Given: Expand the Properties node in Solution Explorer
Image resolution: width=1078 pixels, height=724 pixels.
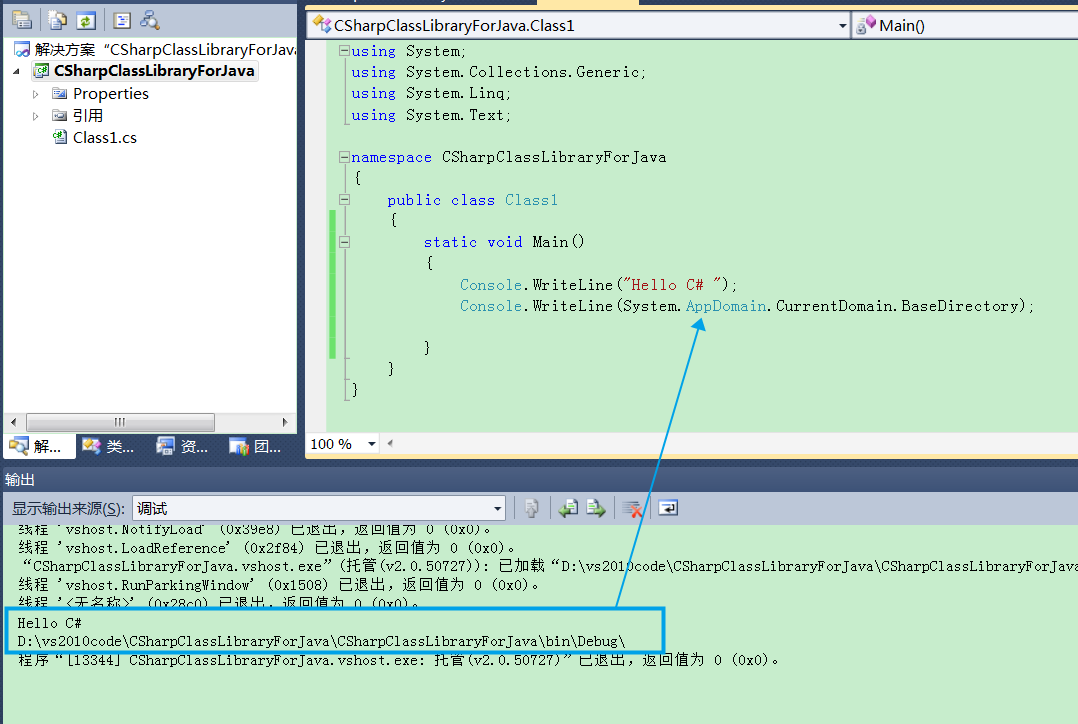Looking at the screenshot, I should (x=36, y=93).
